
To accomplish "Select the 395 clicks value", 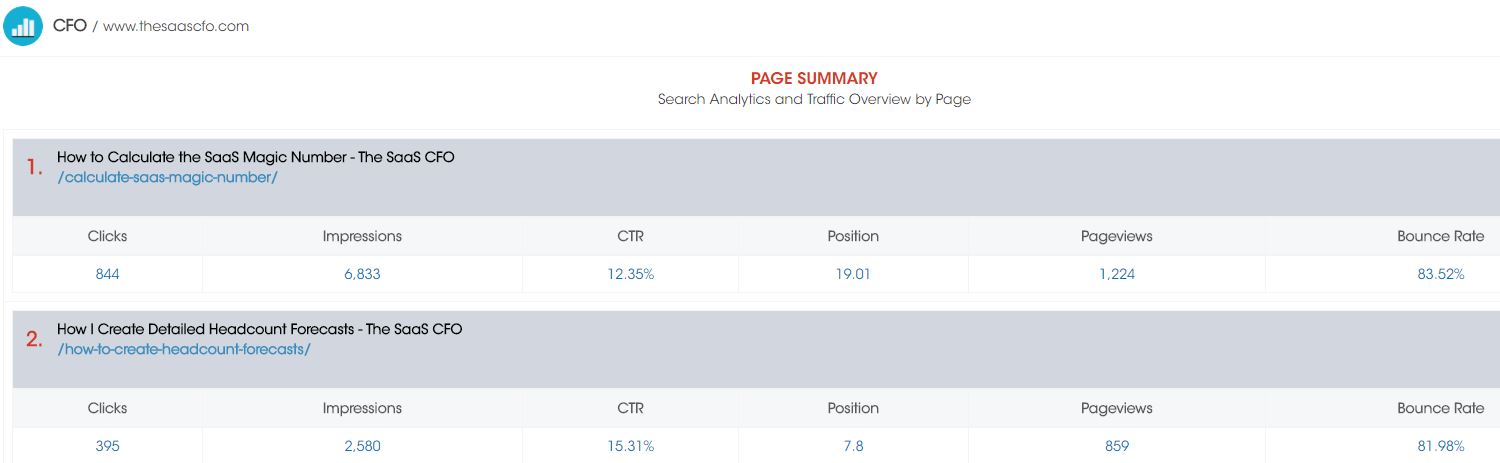I will 107,446.
